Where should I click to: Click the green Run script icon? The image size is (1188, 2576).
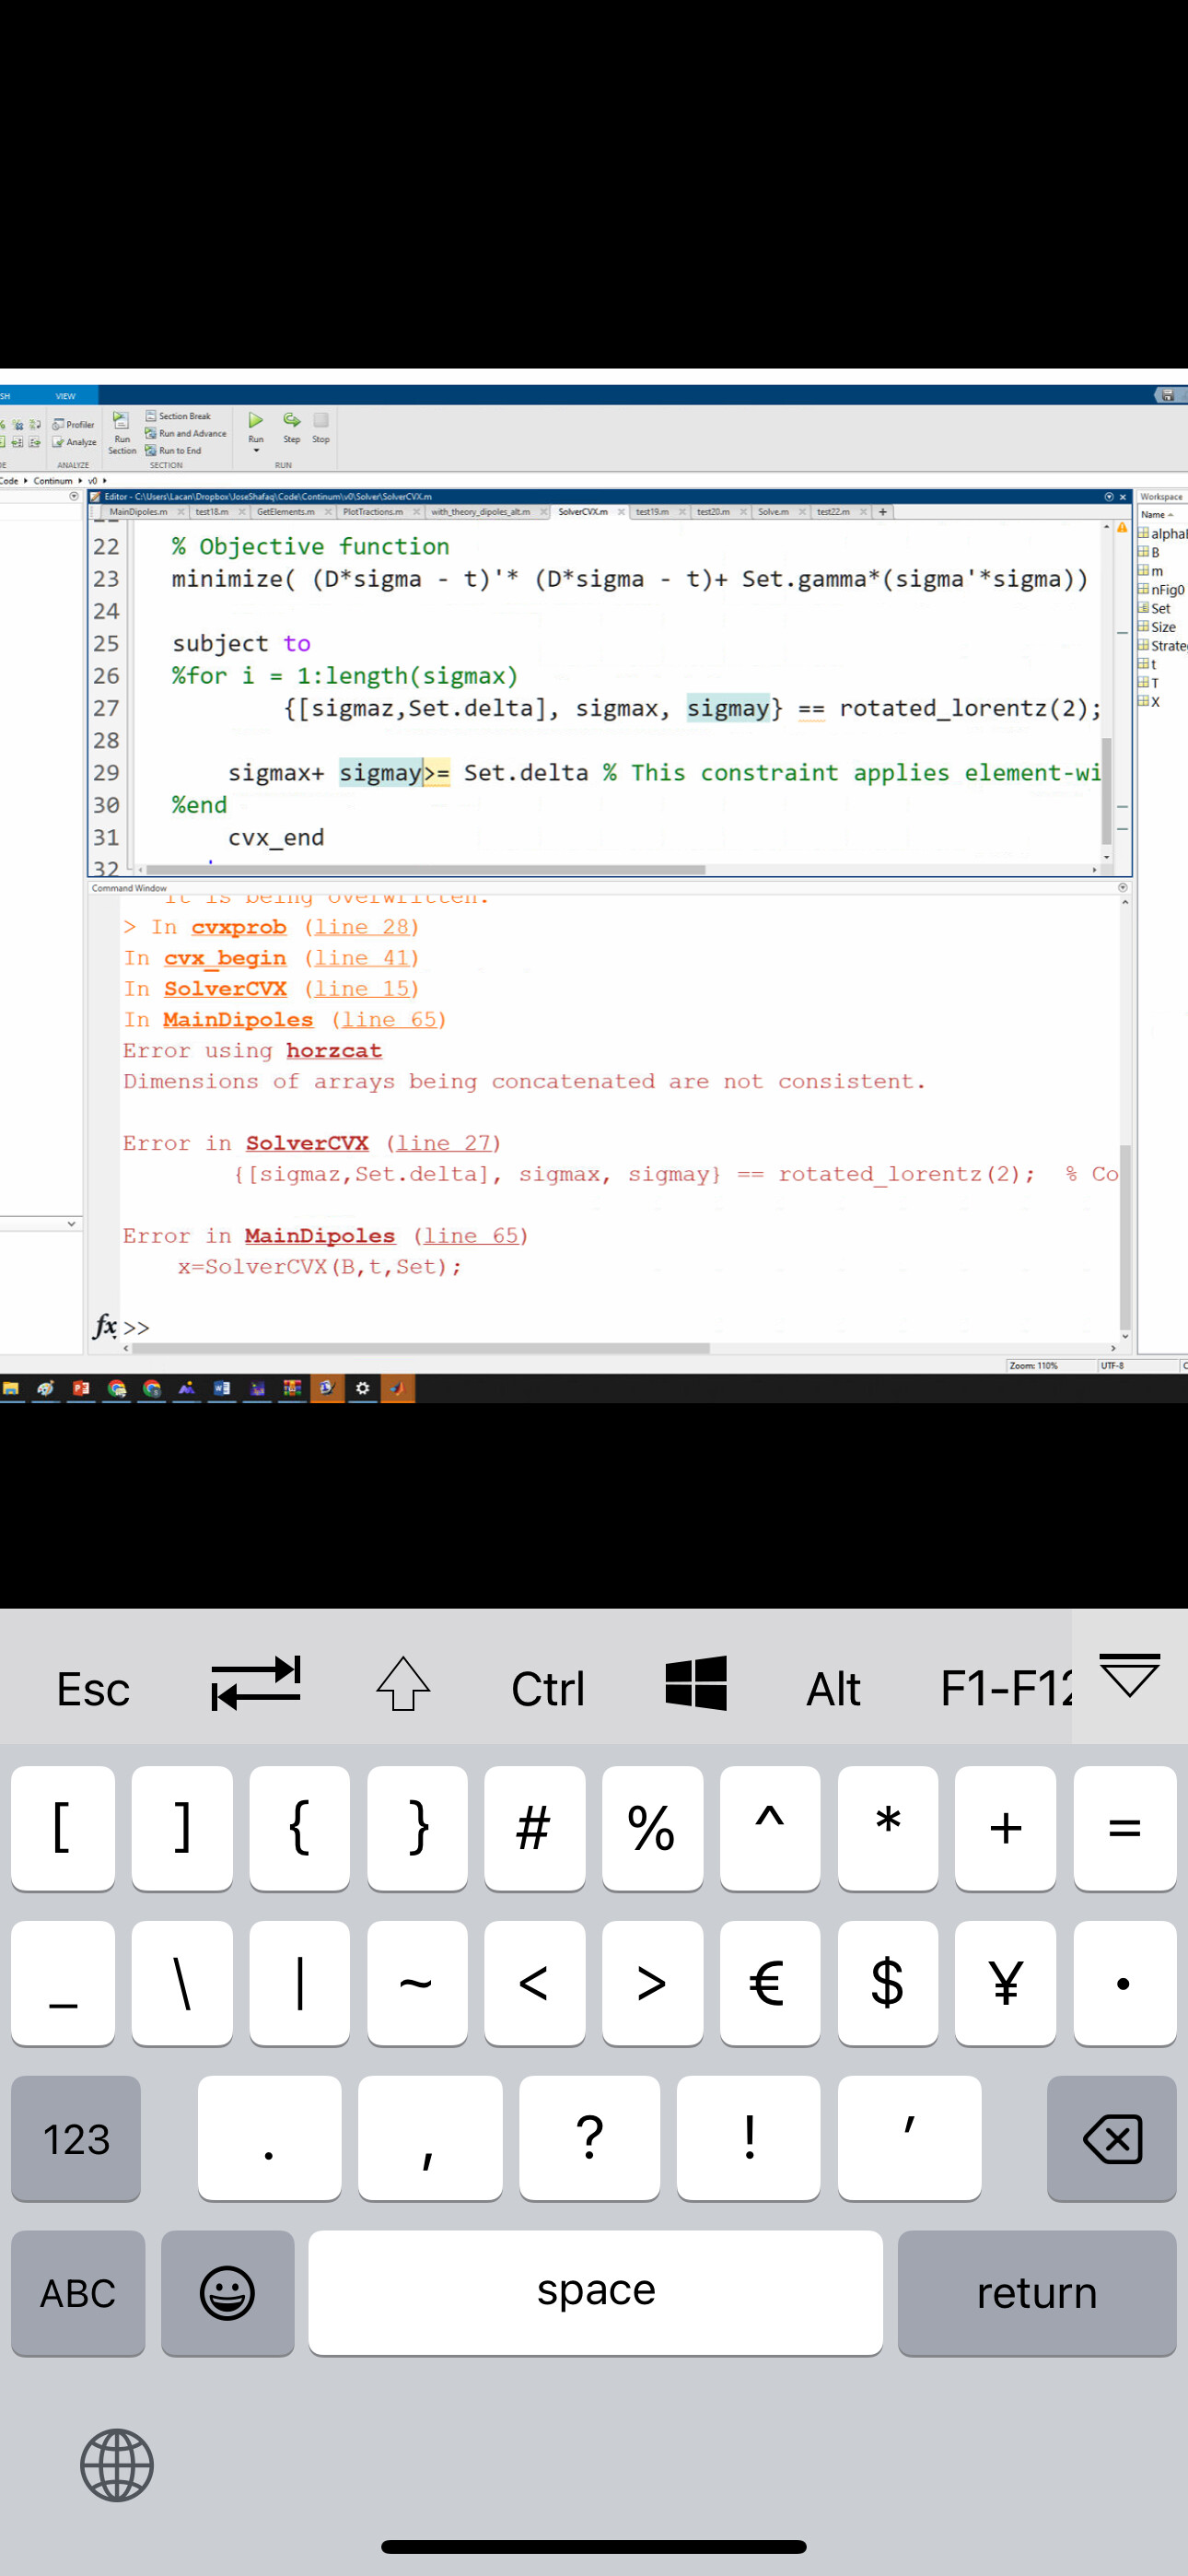(x=256, y=421)
